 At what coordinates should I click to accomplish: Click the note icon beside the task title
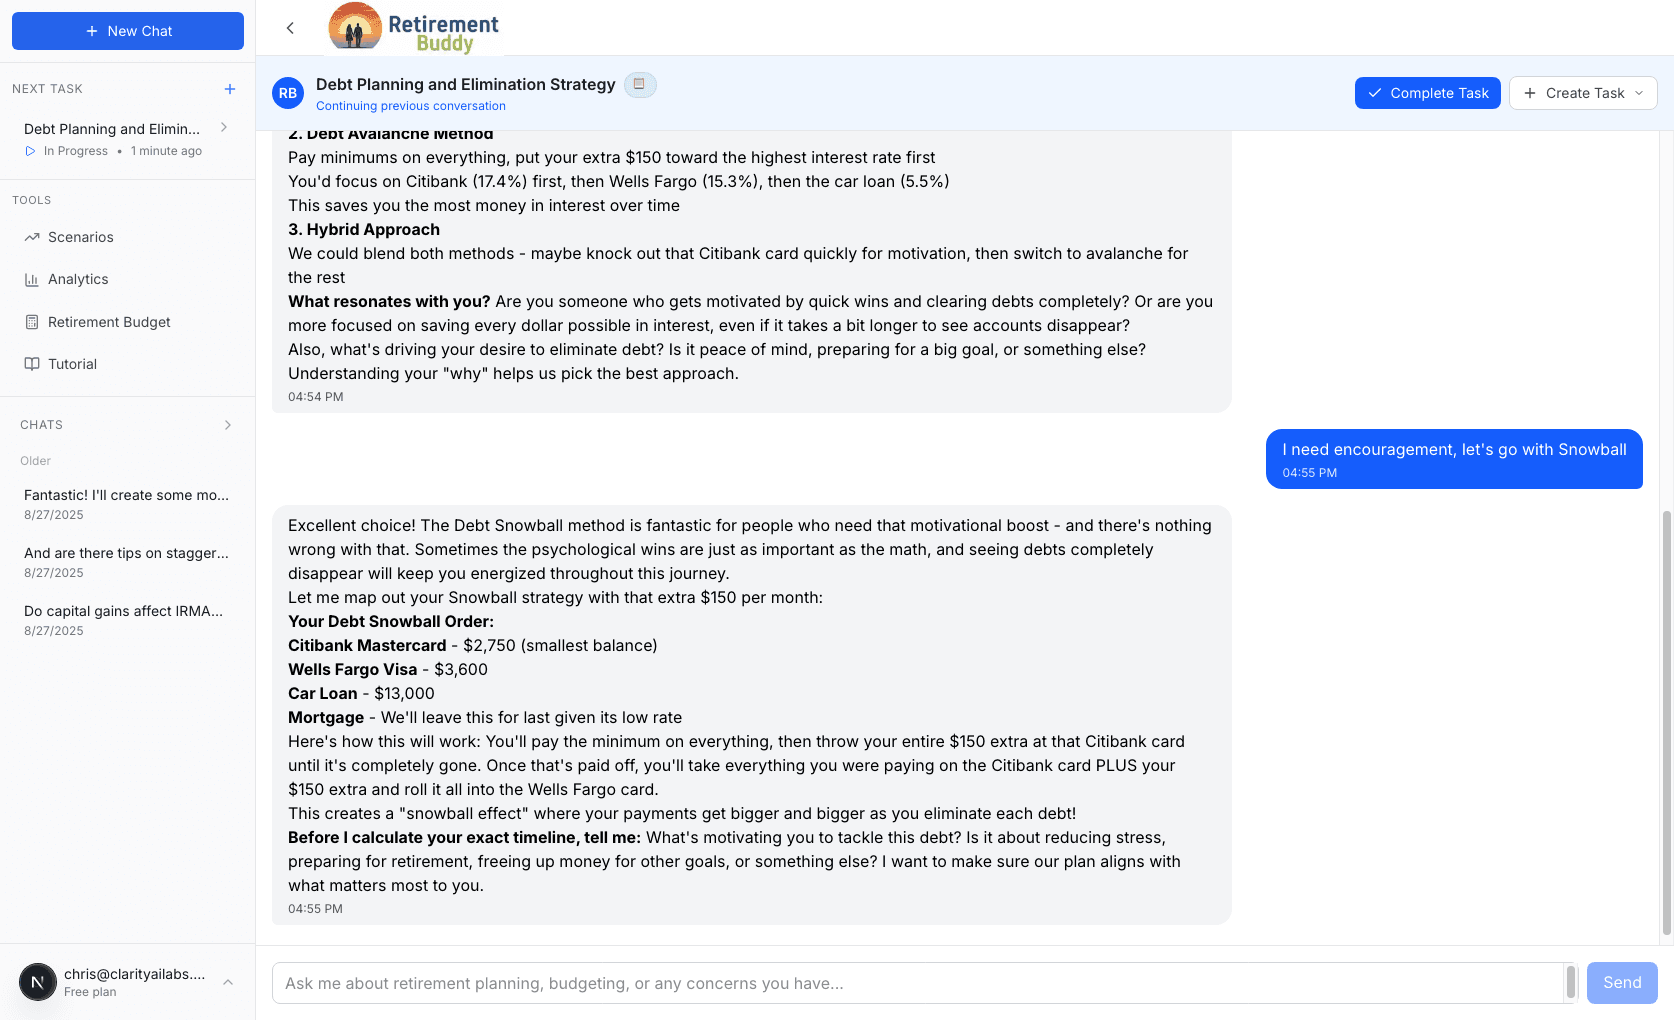640,85
